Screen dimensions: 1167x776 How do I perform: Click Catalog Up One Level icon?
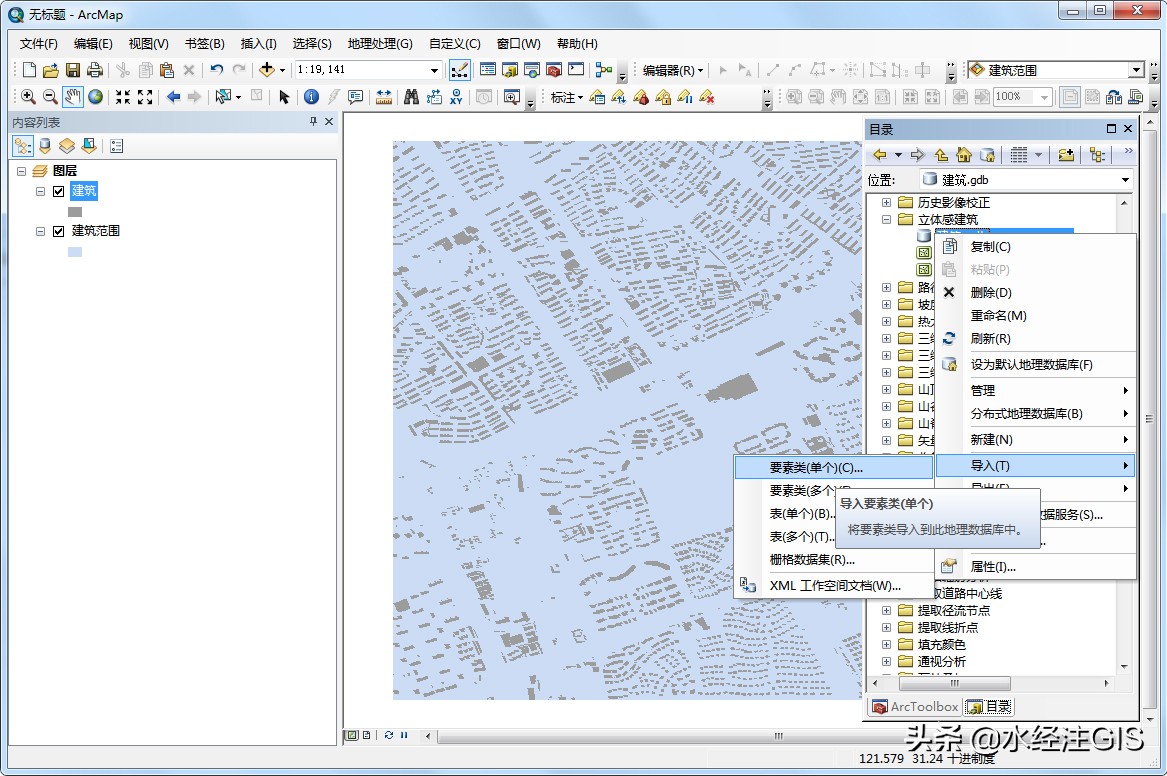[941, 155]
